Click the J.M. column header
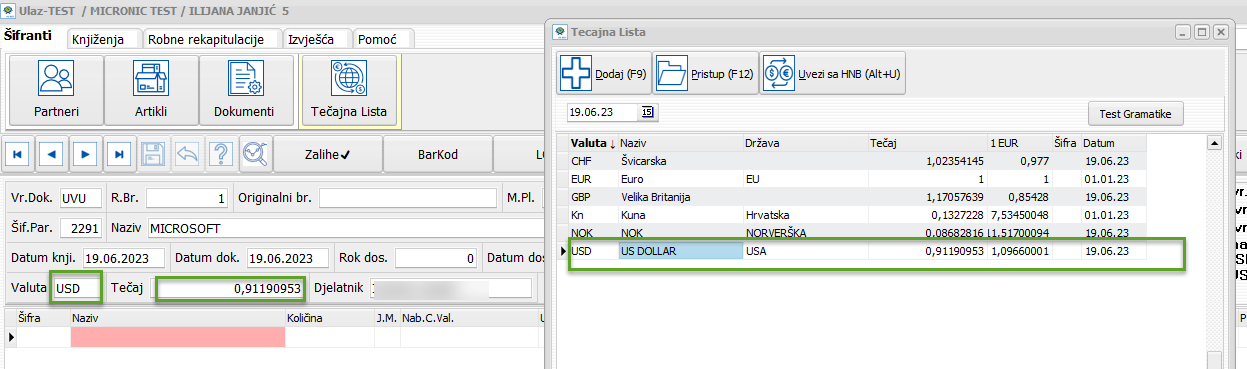This screenshot has height=369, width=1247. pos(386,318)
